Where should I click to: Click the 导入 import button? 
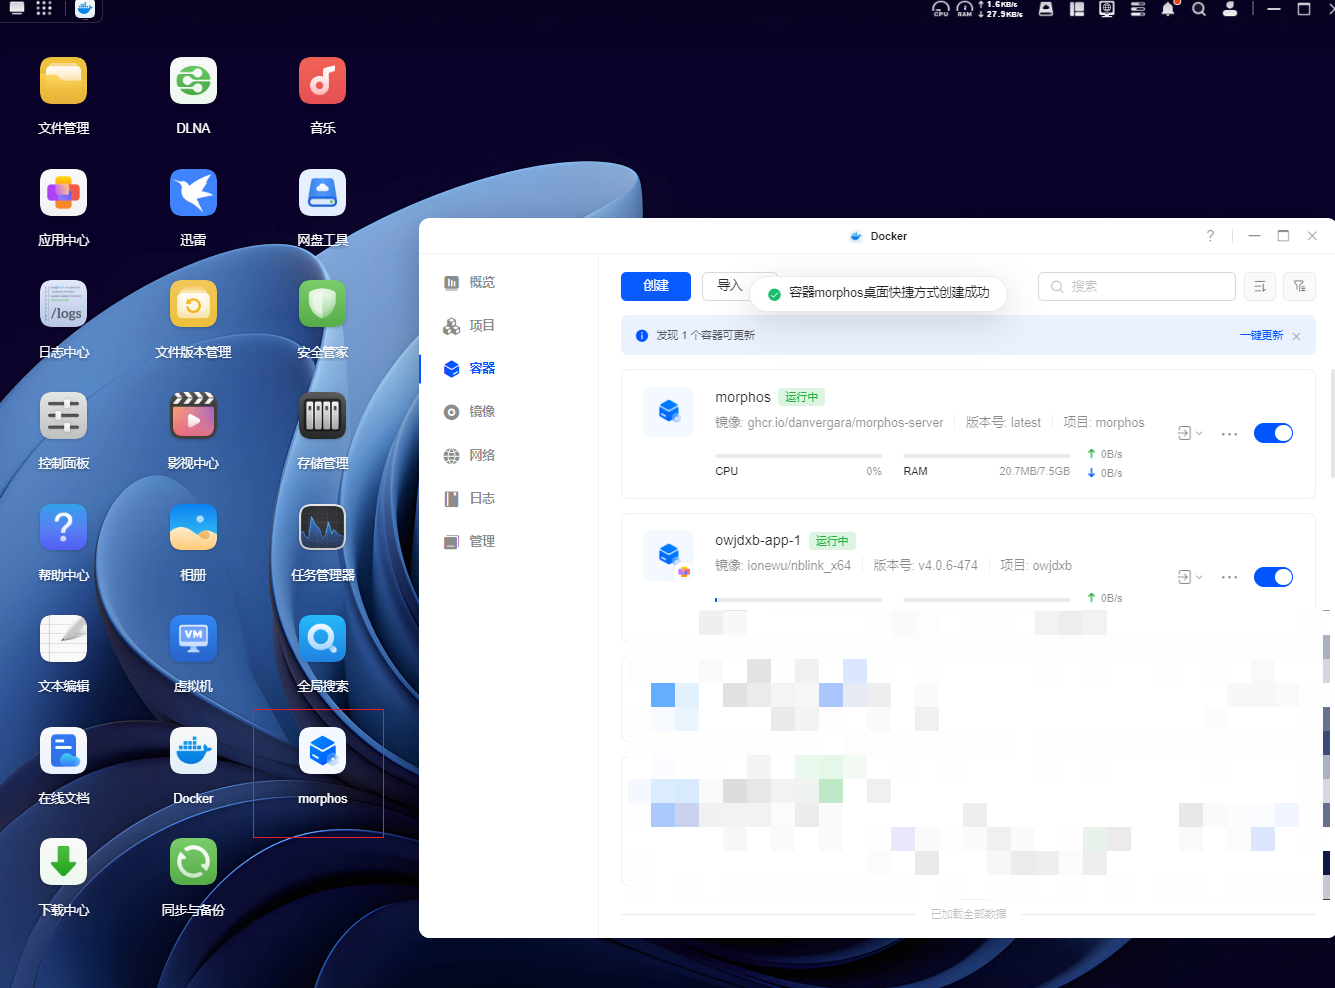[729, 286]
